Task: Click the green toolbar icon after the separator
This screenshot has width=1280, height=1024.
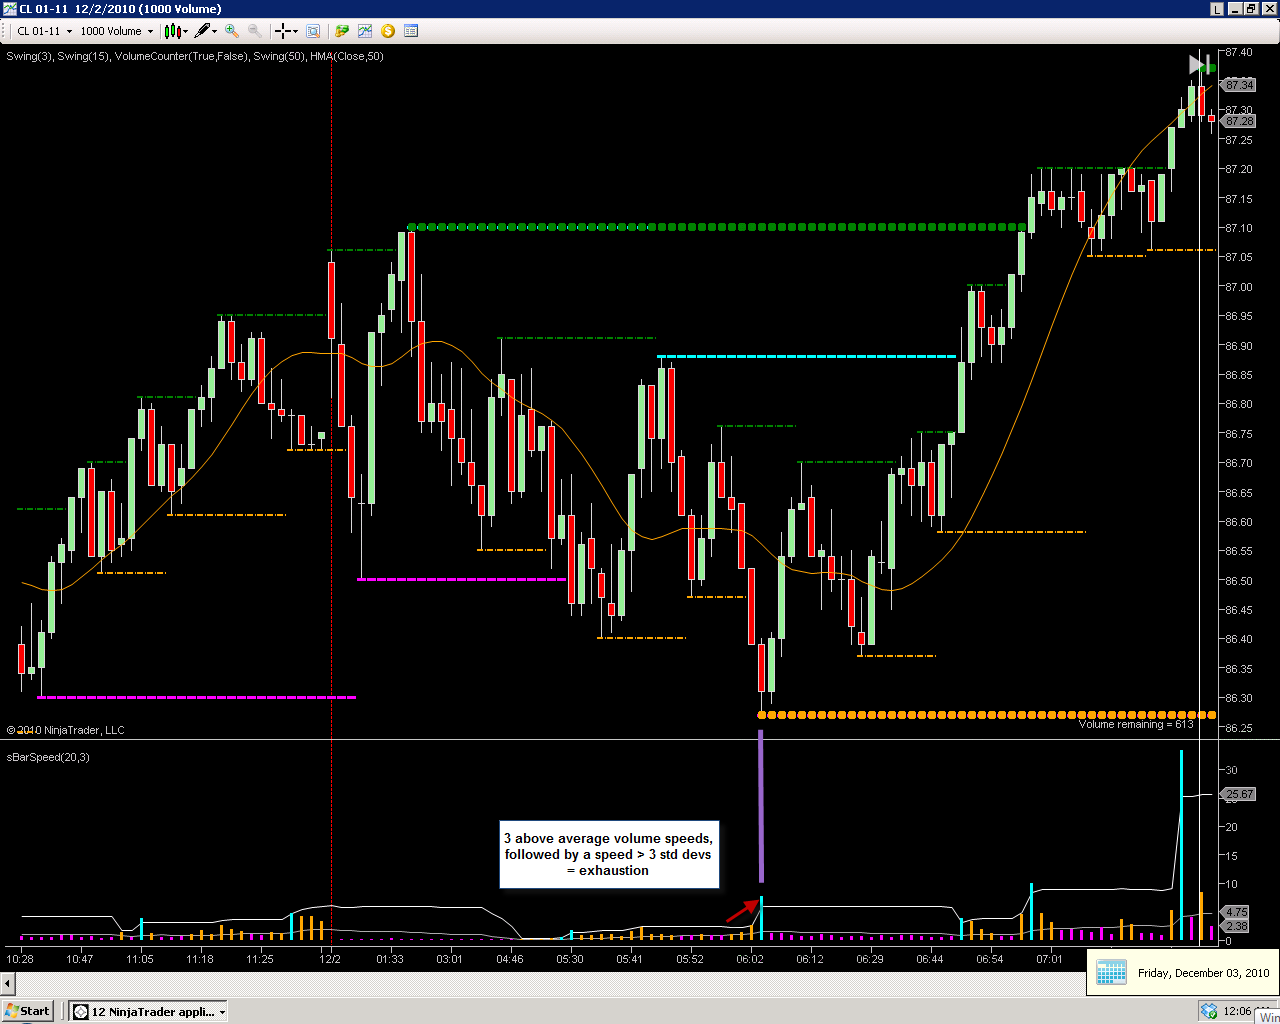Action: pos(342,31)
